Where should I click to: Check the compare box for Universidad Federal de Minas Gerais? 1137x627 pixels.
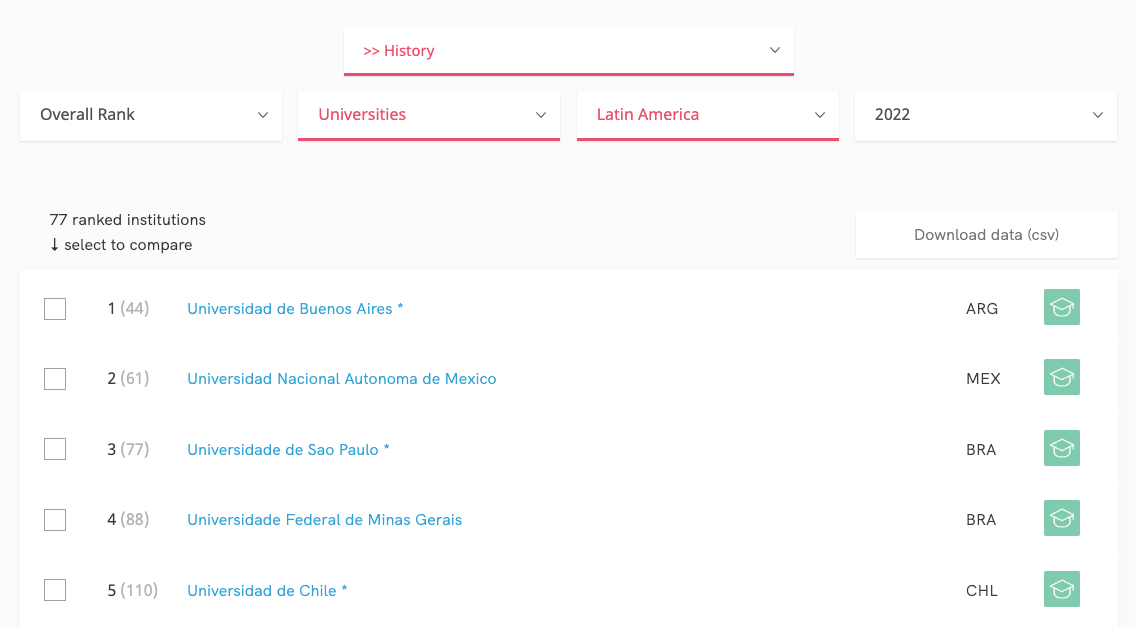[55, 519]
